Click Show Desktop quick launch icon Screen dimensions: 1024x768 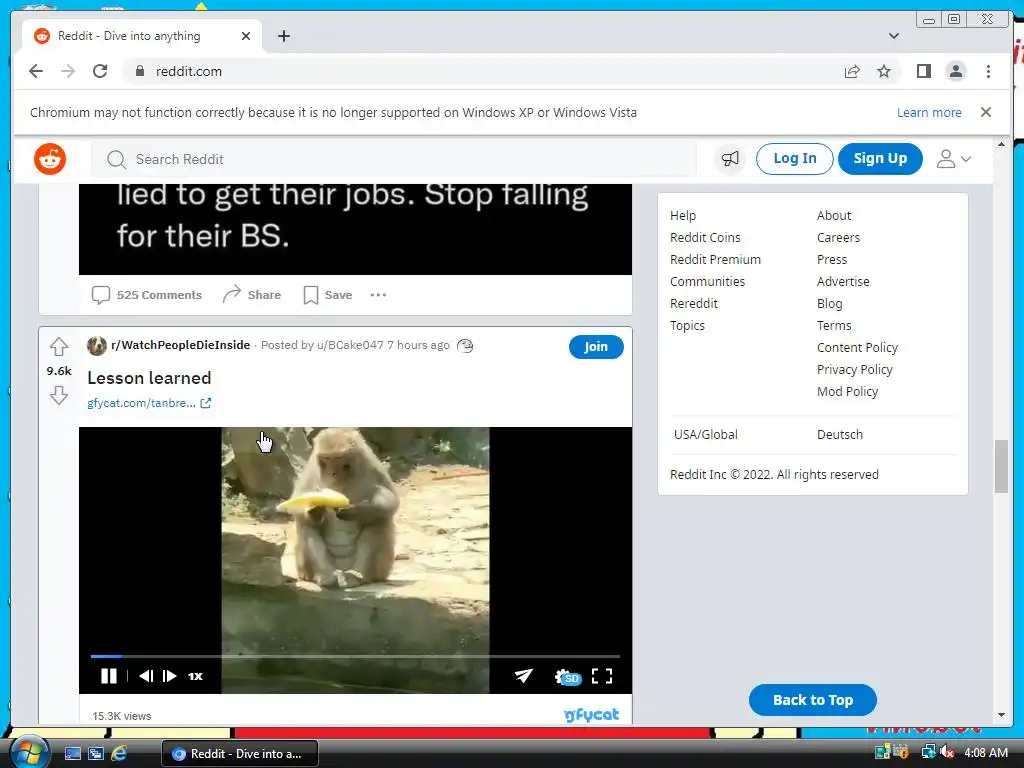coord(72,754)
